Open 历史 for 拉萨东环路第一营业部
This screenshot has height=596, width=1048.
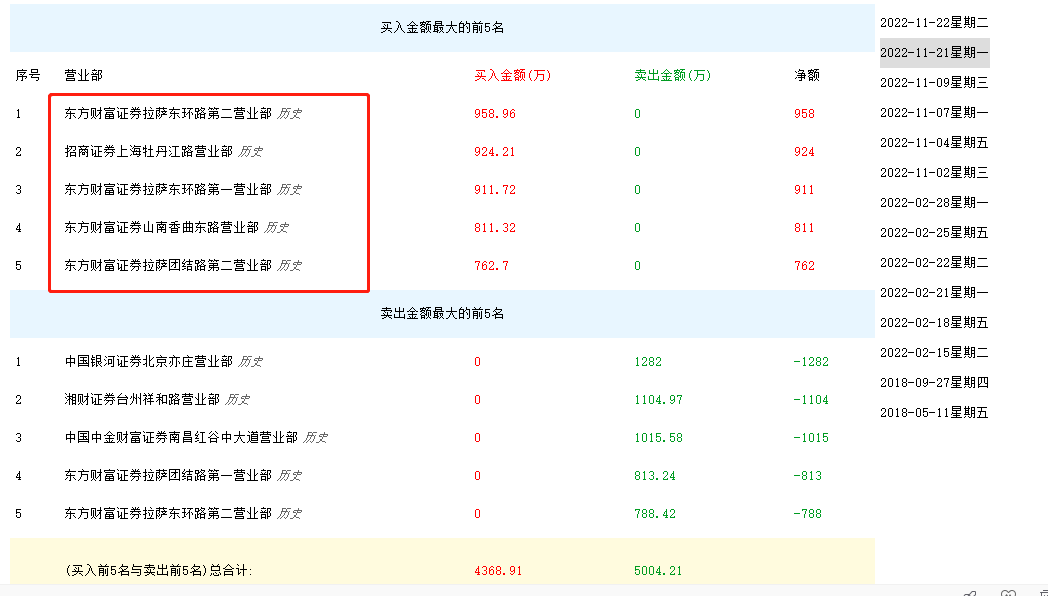tap(289, 190)
